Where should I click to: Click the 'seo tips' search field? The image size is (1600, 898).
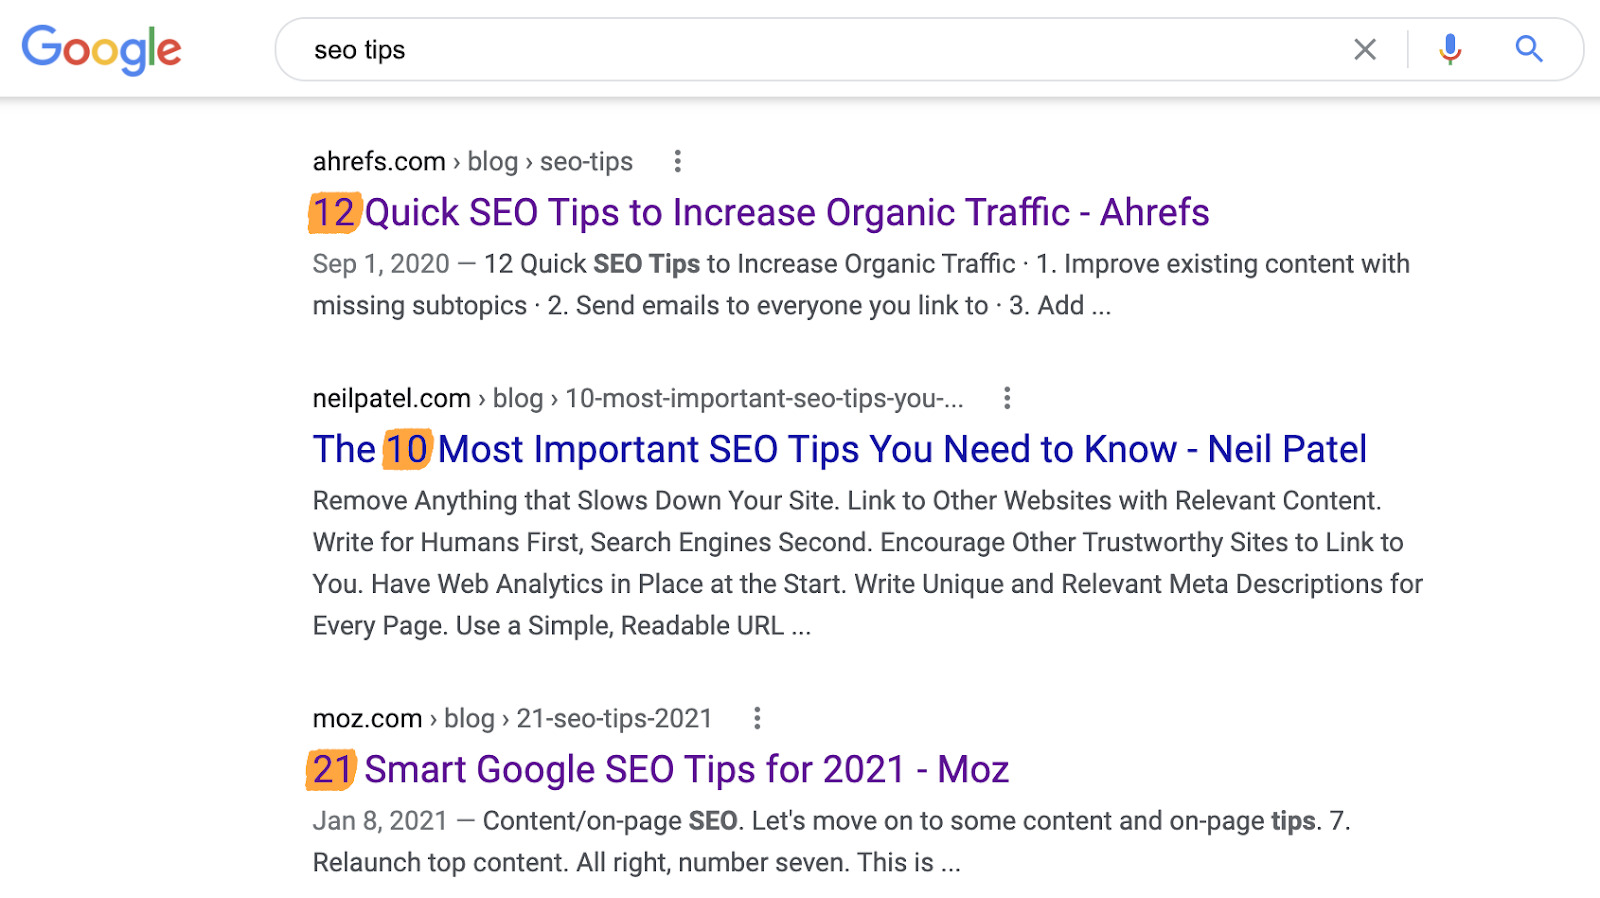click(800, 50)
